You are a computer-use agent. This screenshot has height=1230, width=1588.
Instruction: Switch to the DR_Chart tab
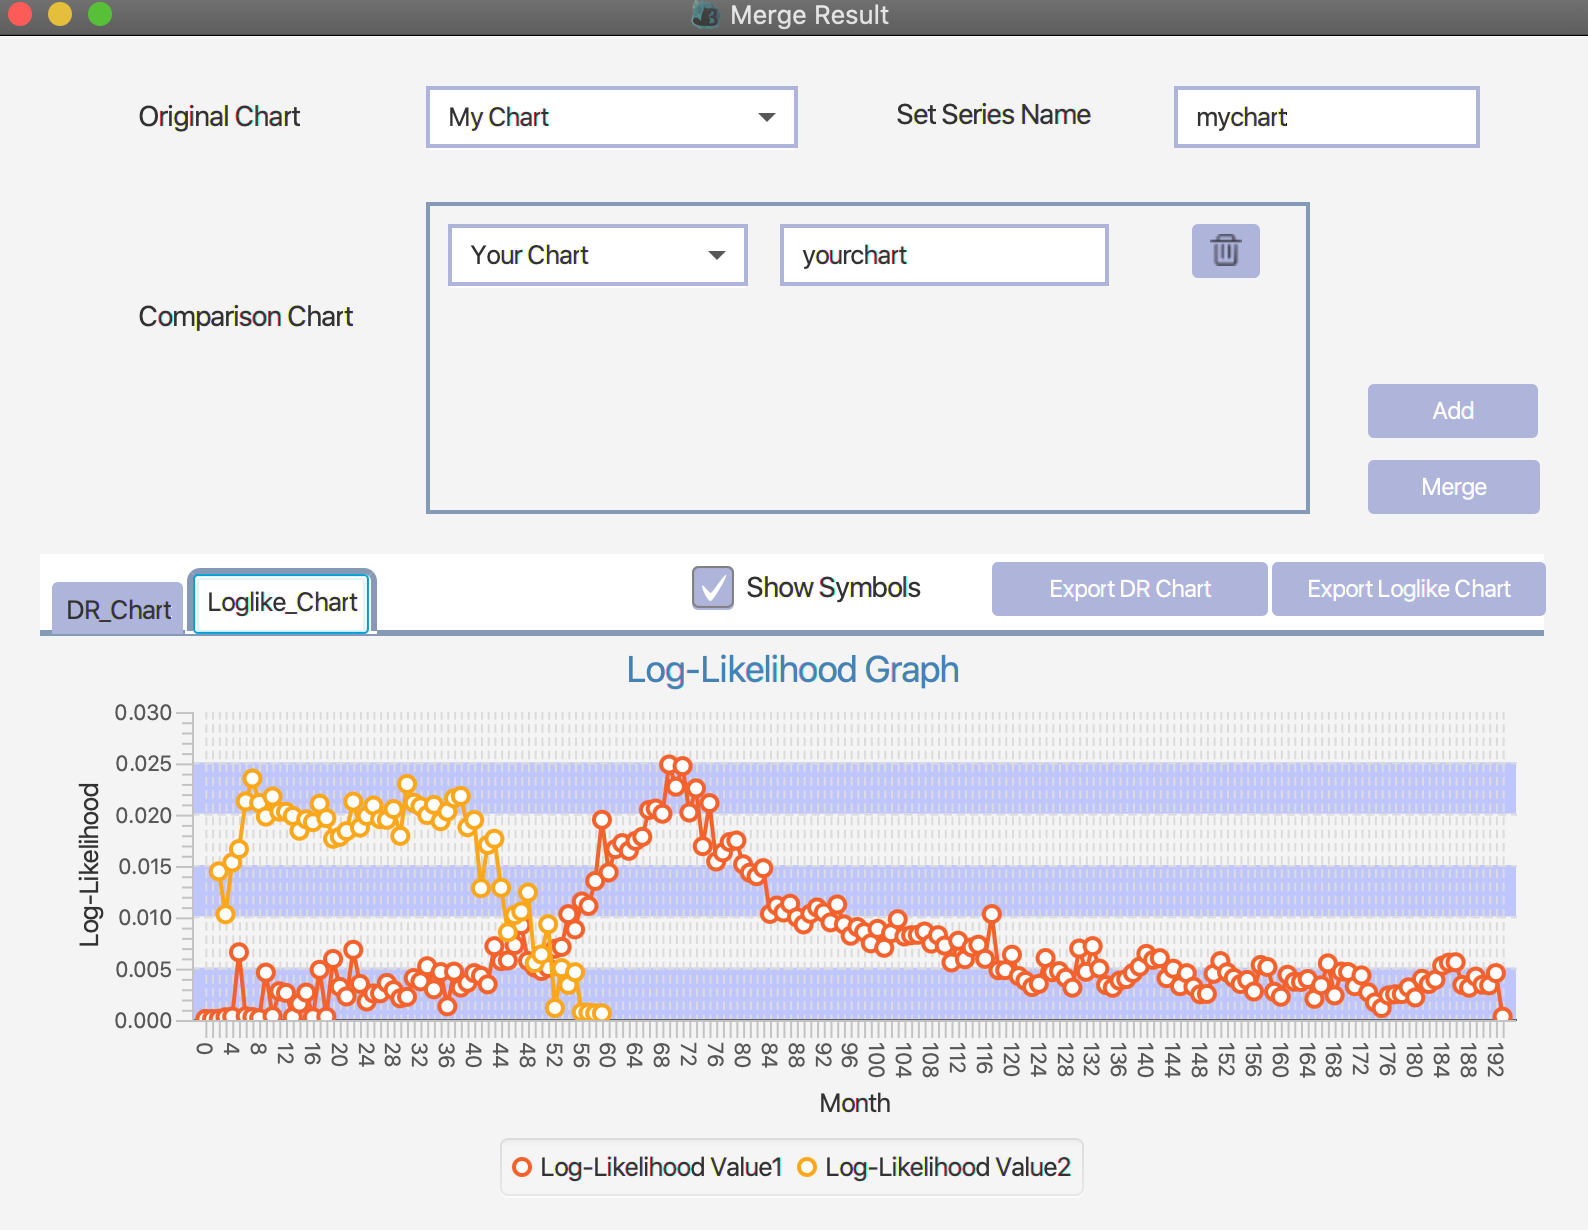[118, 609]
